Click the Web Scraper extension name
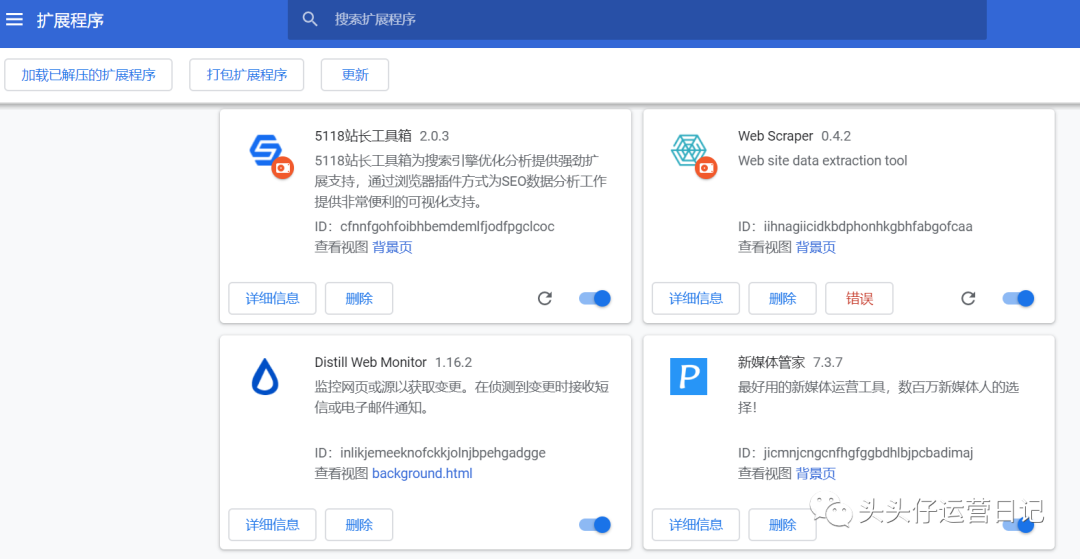The width and height of the screenshot is (1080, 559). [776, 136]
